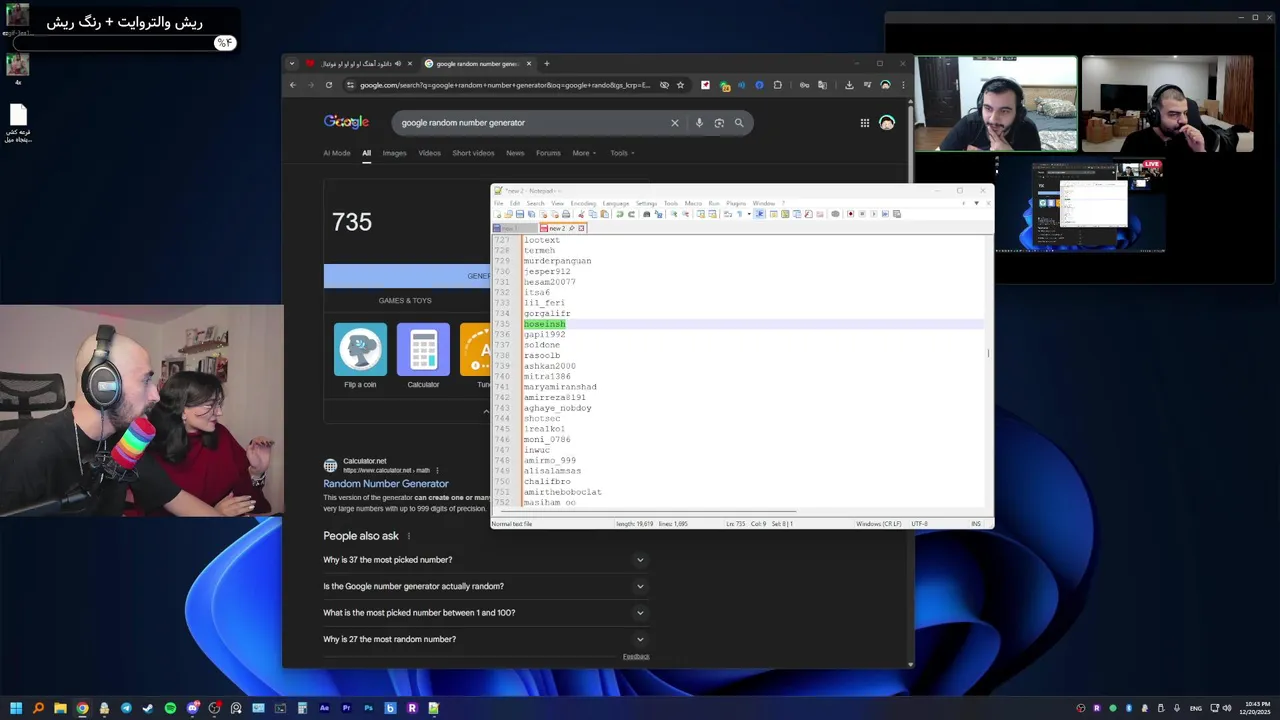Open Notepad++ Plugins menu

[x=736, y=203]
